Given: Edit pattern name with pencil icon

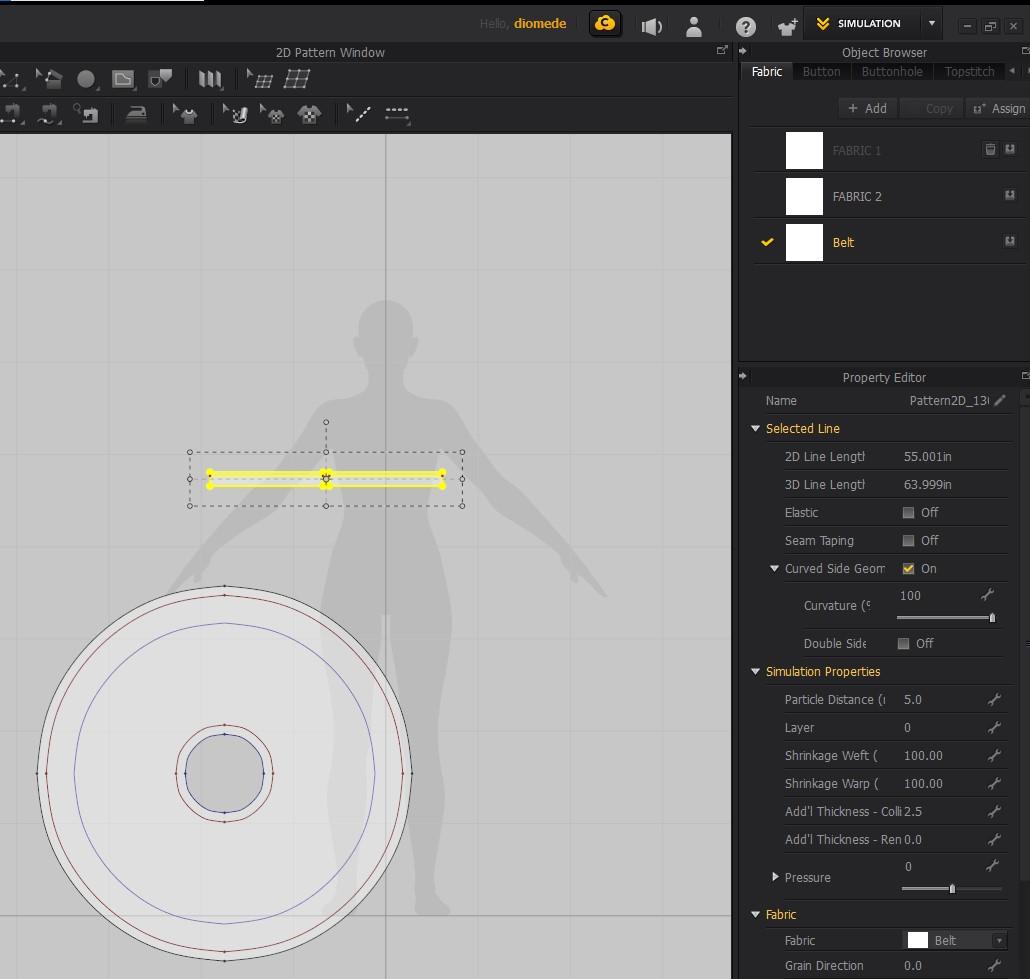Looking at the screenshot, I should [x=1000, y=401].
